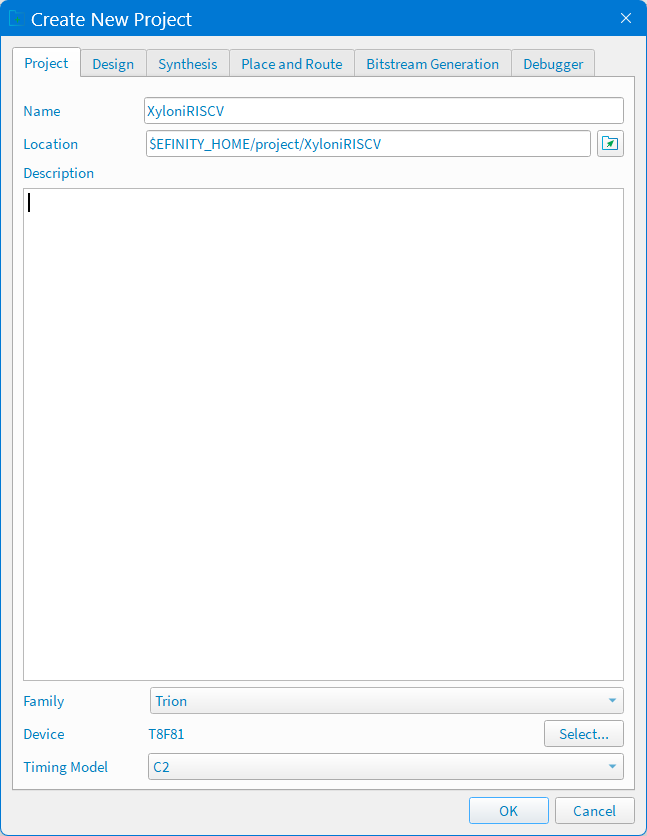Open the Synthesis tab
647x836 pixels.
(x=187, y=64)
